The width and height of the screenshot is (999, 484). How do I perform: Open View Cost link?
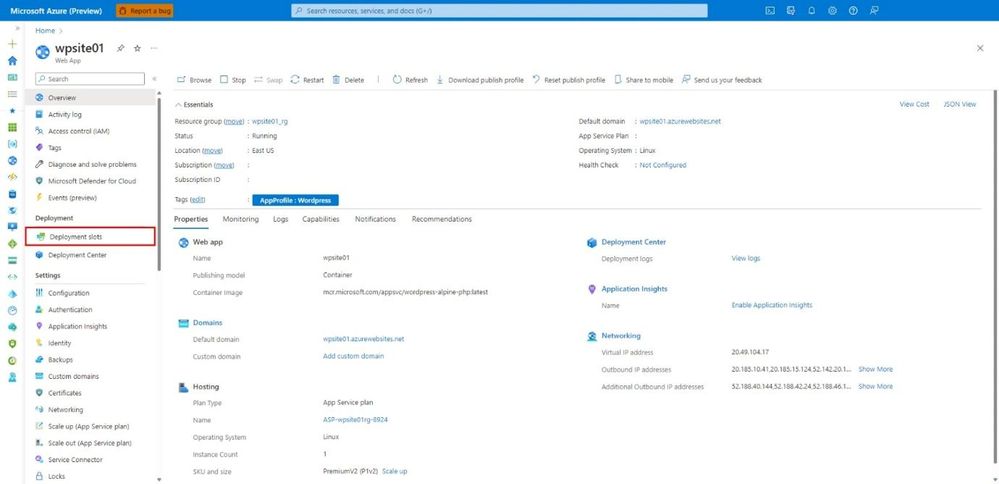[914, 104]
